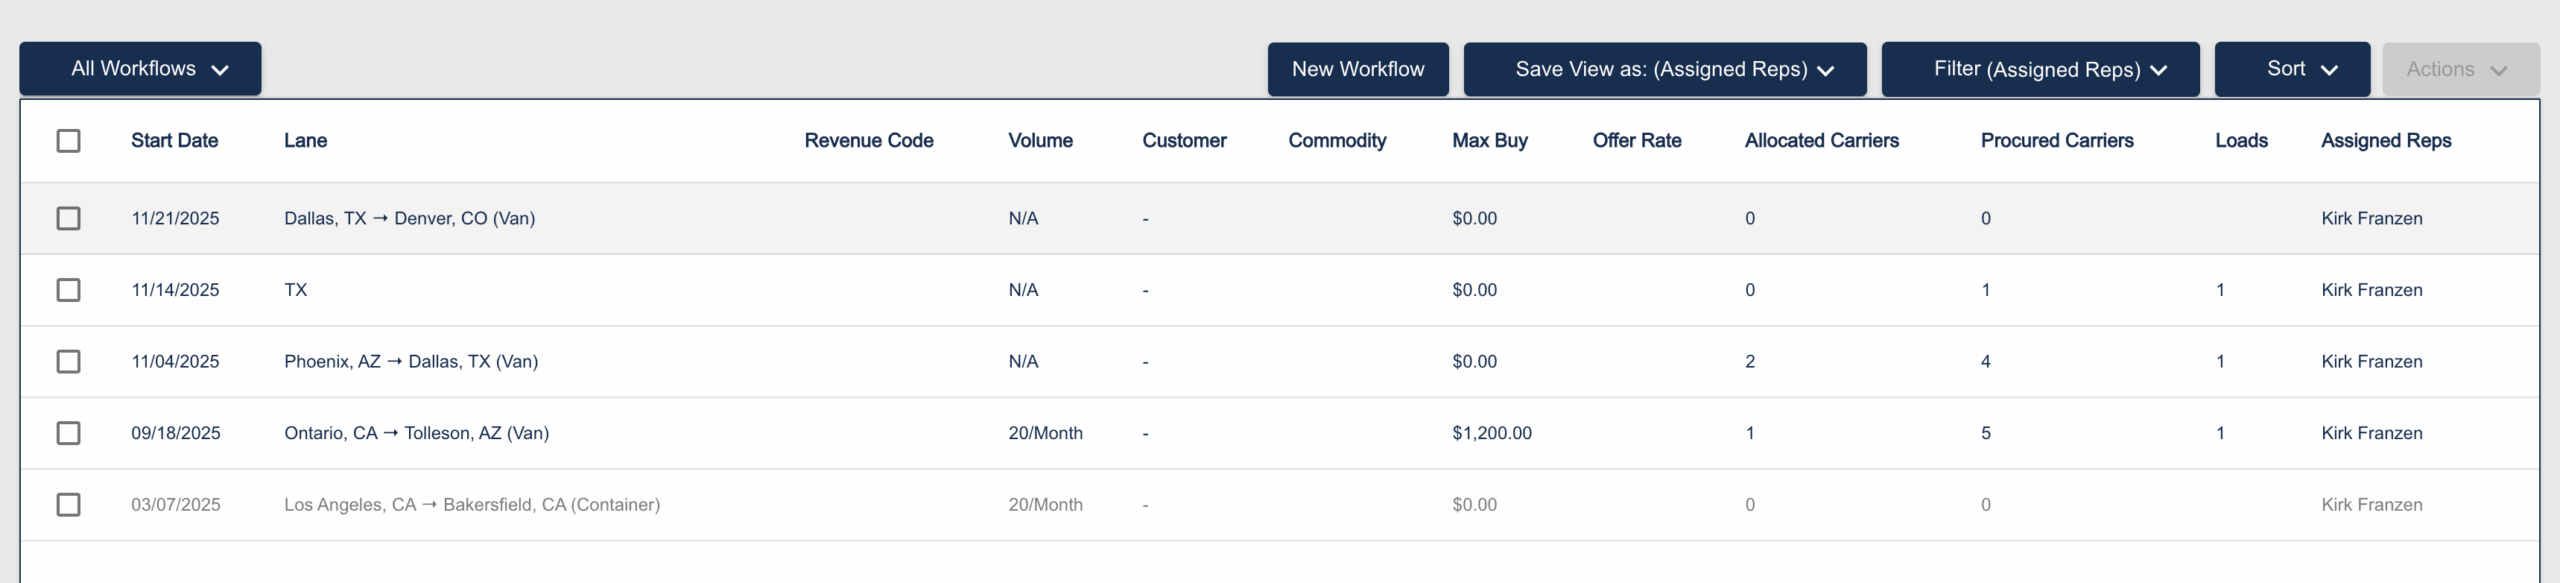Select the checkbox for 11/14/2025 TX row

tap(69, 290)
